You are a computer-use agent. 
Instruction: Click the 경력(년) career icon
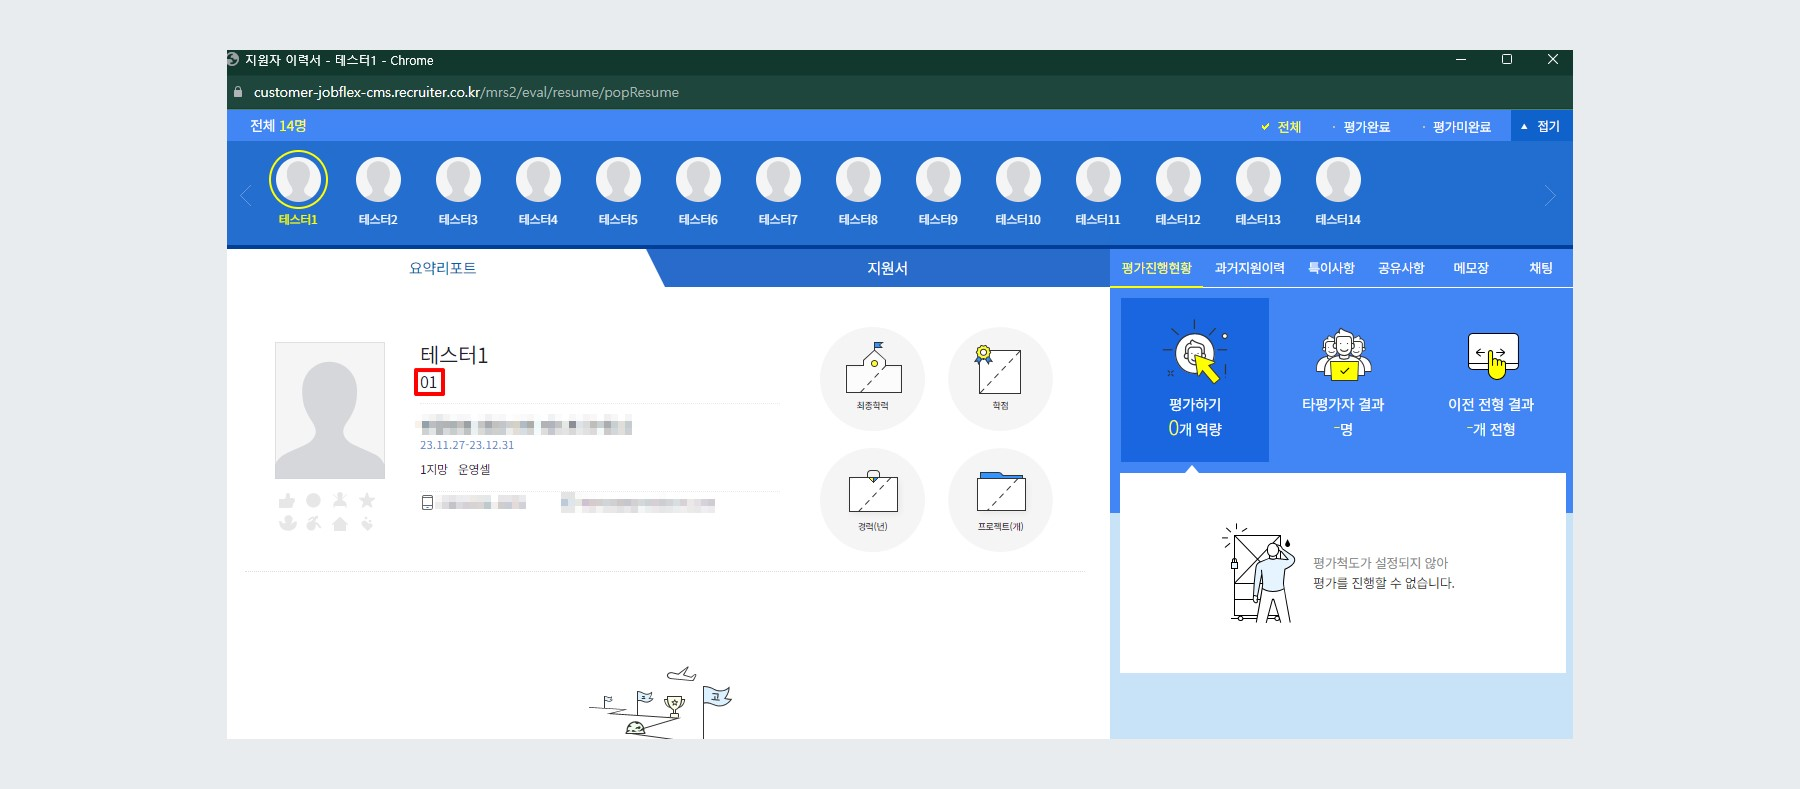873,491
